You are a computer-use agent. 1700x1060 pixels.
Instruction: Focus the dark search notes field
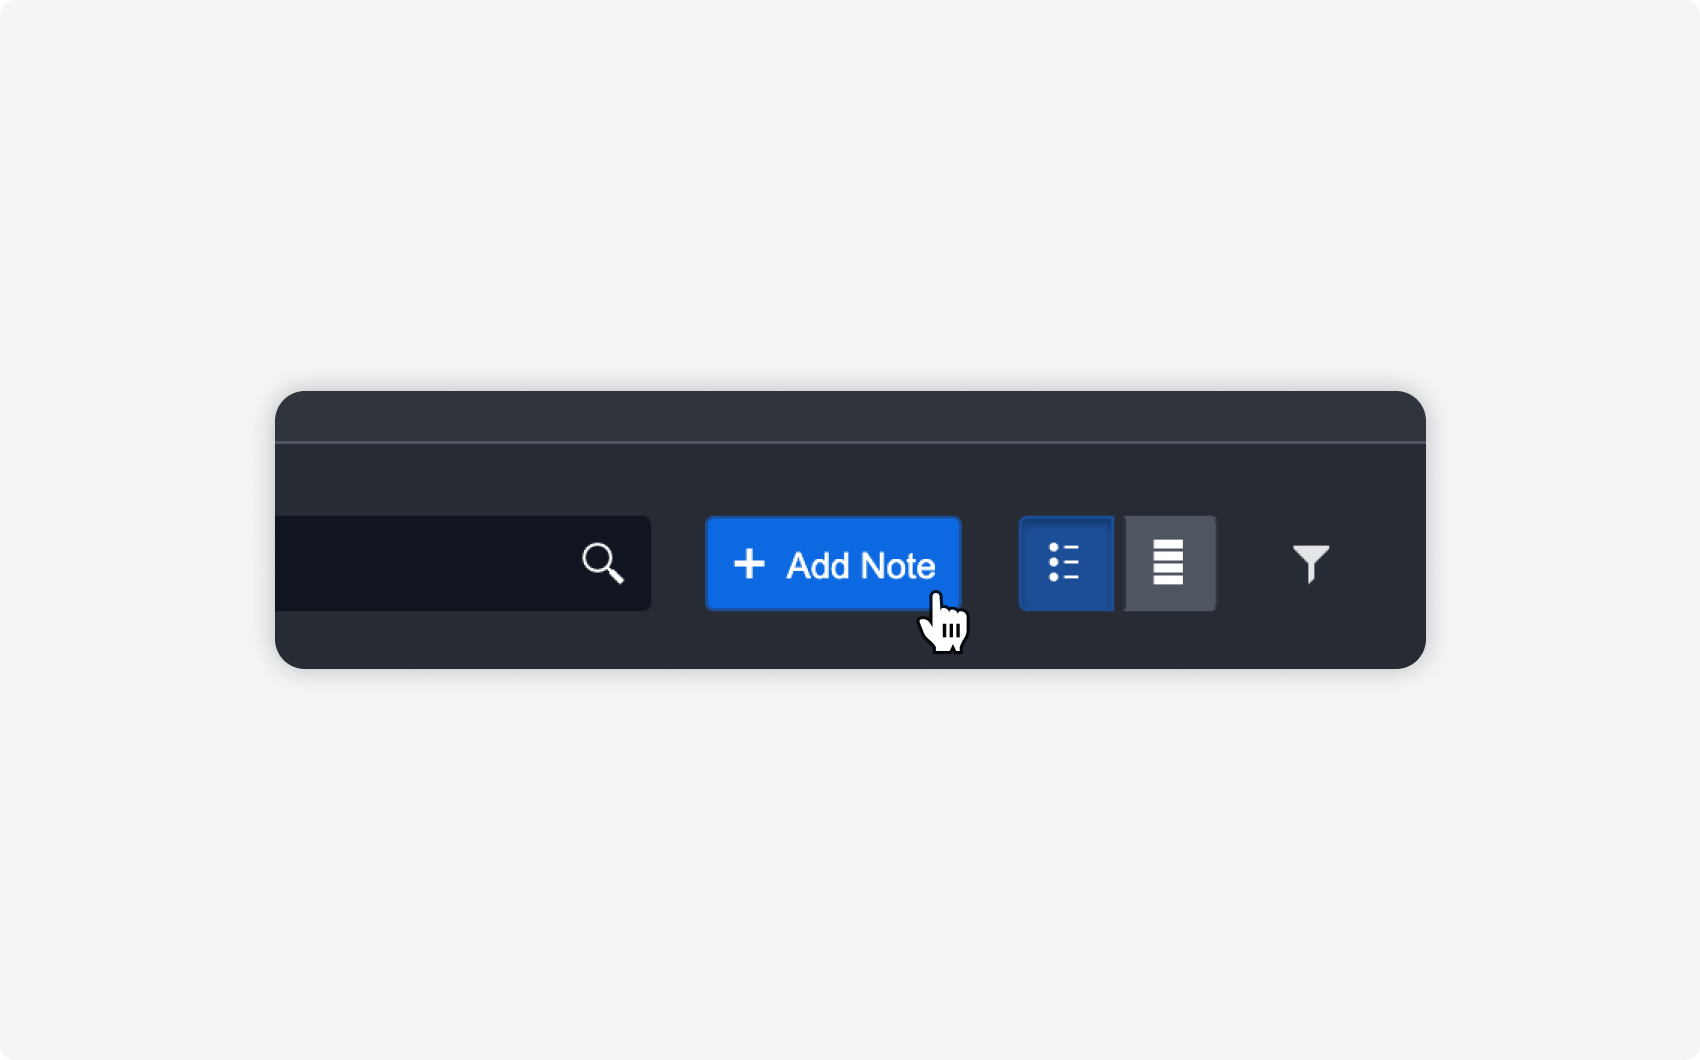(x=463, y=563)
